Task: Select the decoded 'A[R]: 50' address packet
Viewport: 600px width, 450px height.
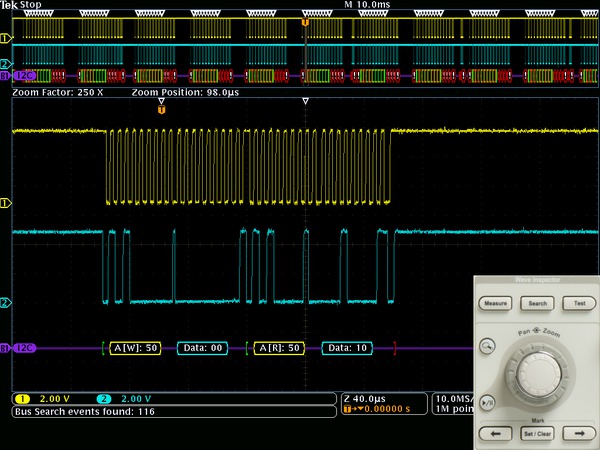Action: pyautogui.click(x=279, y=348)
